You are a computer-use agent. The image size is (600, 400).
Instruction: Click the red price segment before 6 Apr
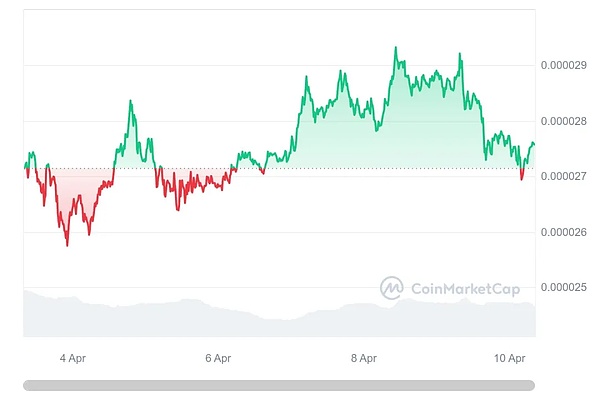[x=190, y=185]
